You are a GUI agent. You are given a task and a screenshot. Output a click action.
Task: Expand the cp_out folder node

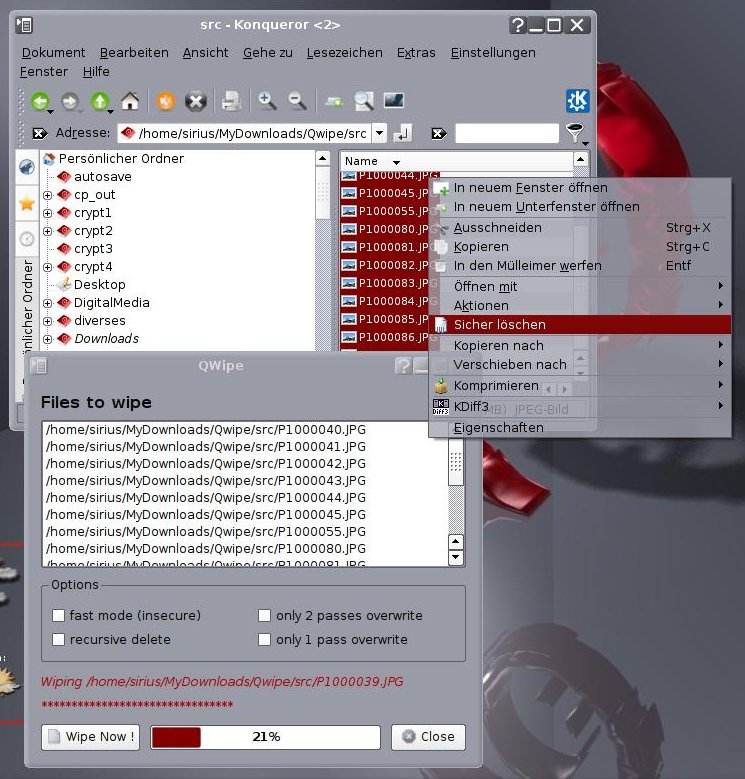pyautogui.click(x=48, y=195)
